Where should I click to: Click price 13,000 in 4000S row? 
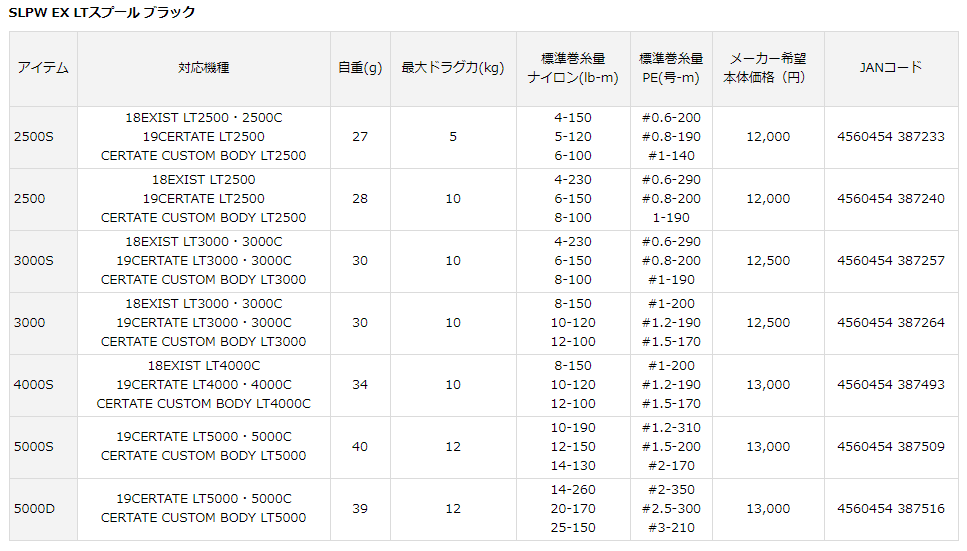pos(768,385)
